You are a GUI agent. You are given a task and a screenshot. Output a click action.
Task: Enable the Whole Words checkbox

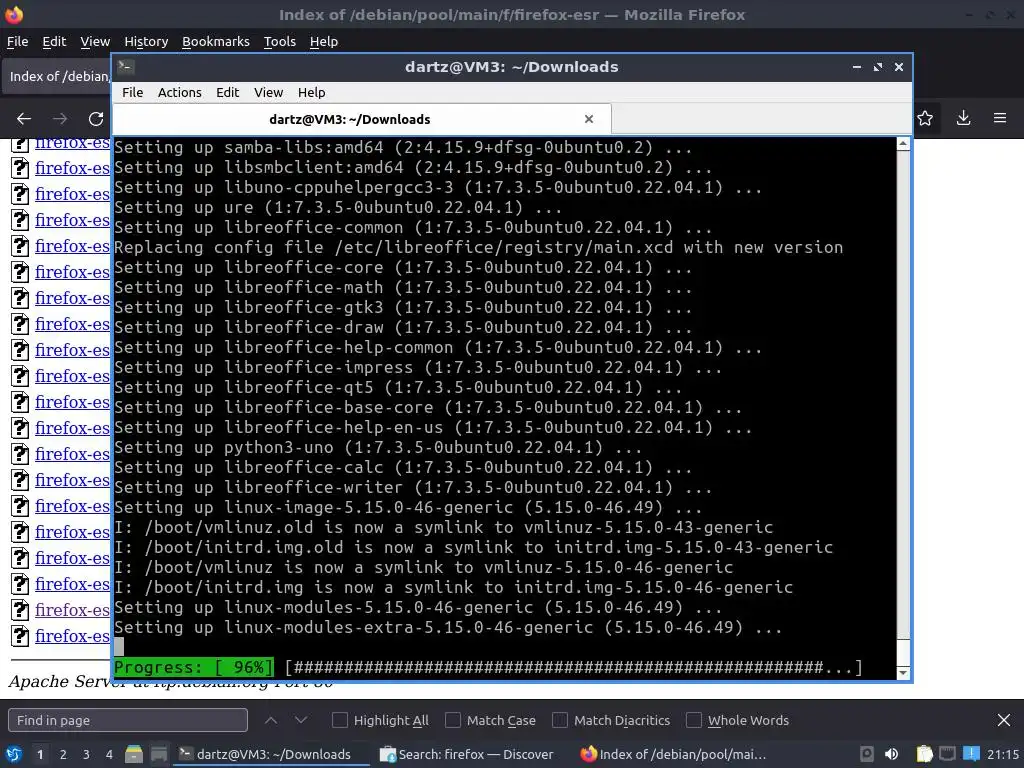(694, 720)
